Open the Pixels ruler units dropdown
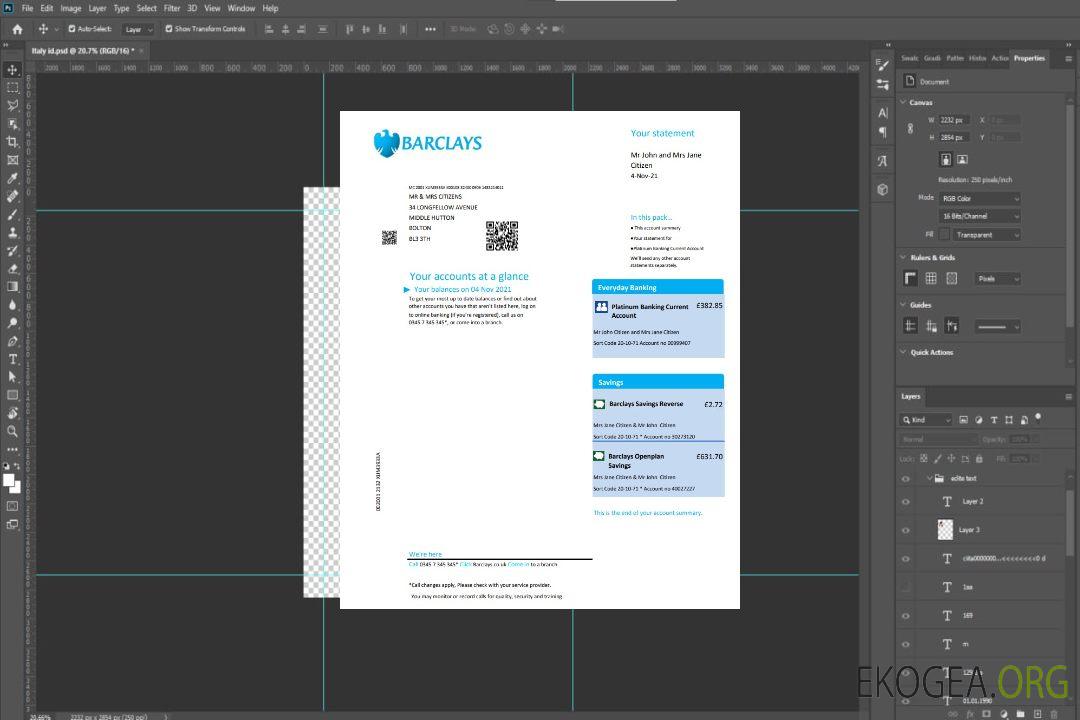Image resolution: width=1080 pixels, height=720 pixels. [998, 278]
